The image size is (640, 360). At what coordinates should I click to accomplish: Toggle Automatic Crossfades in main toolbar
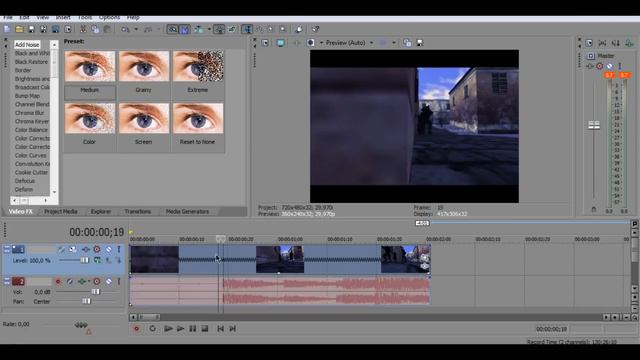[184, 29]
